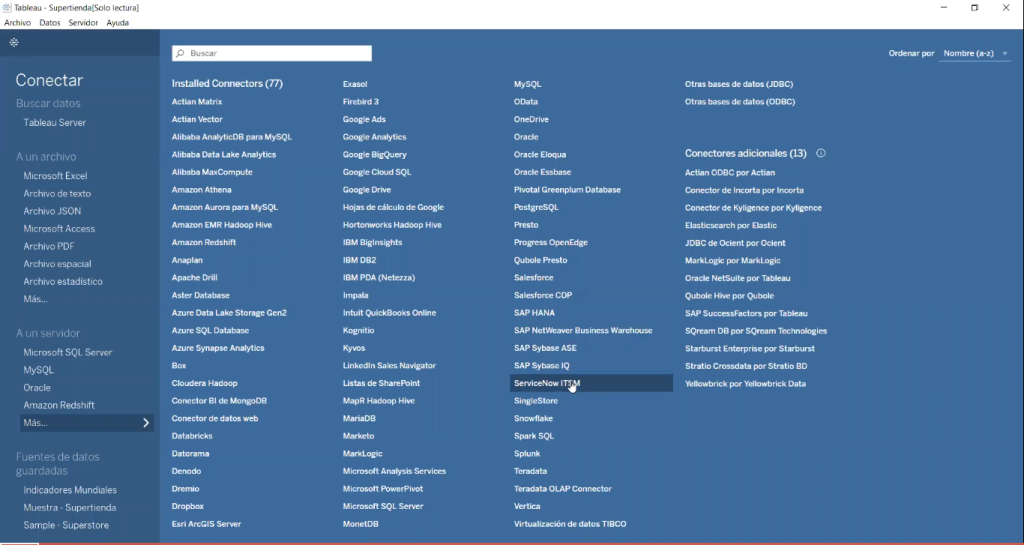The image size is (1024, 545).
Task: Open the Servidor menu
Action: (x=83, y=23)
